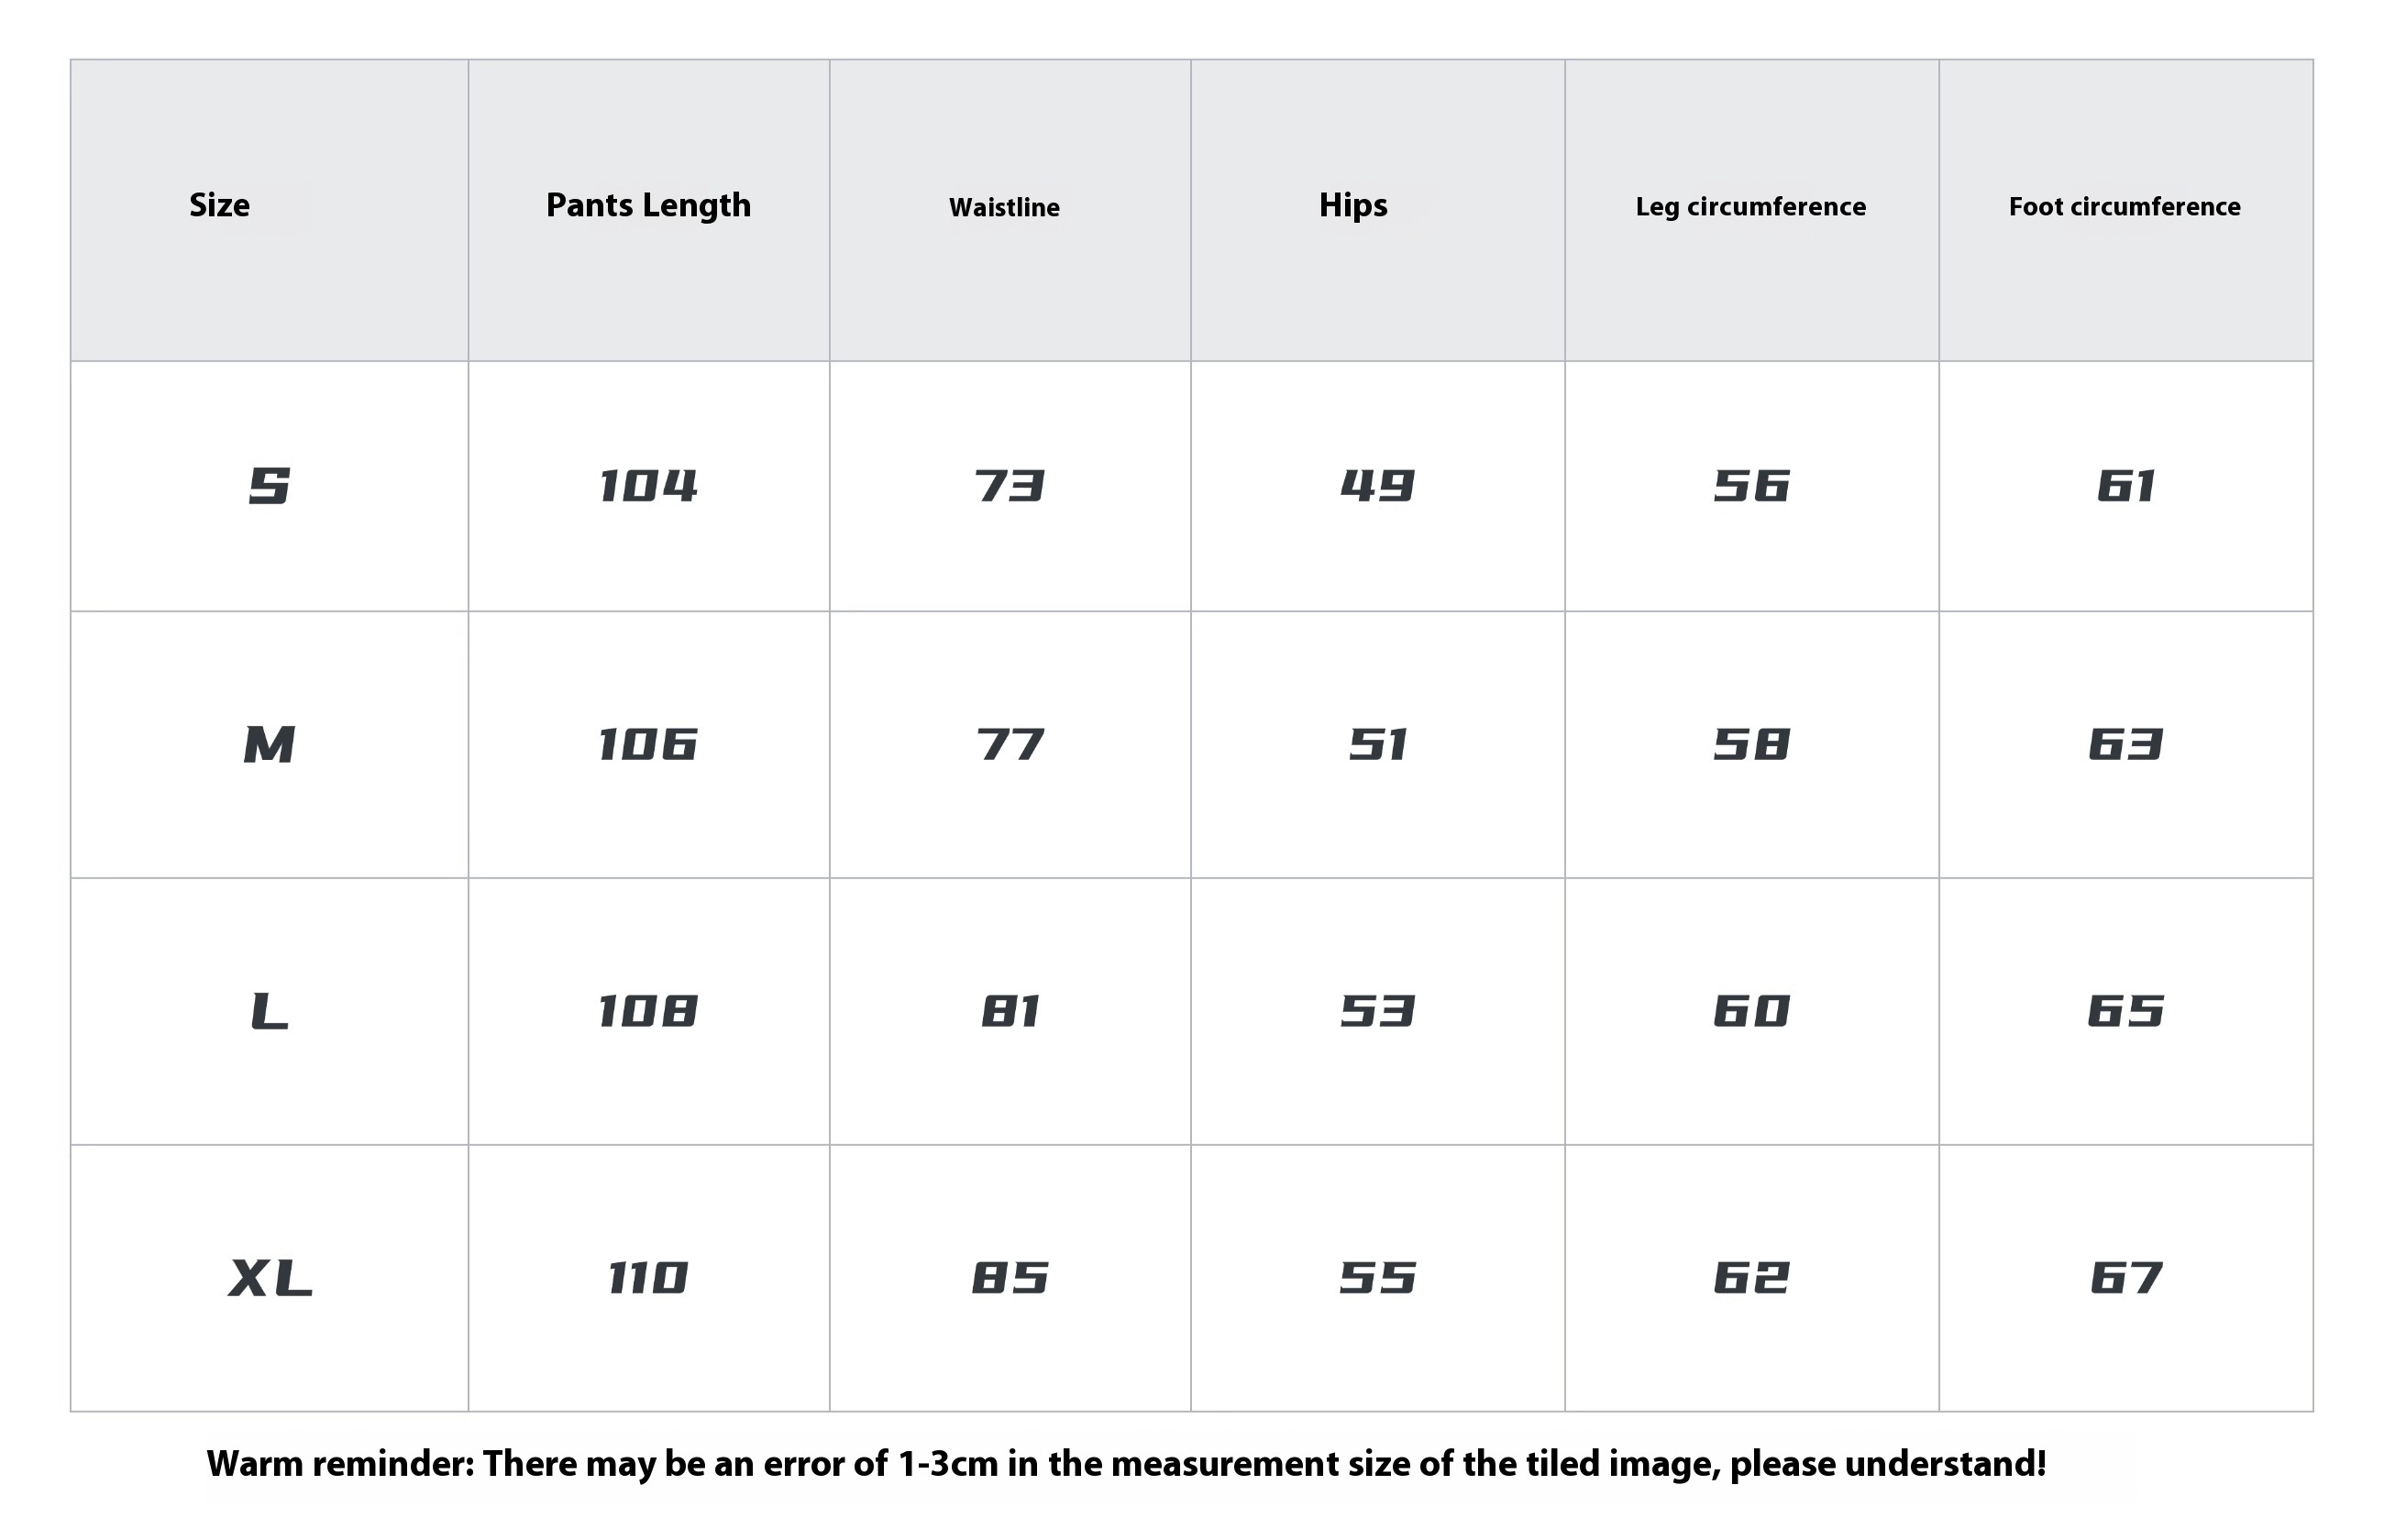Screen dimensions: 2384x1540
Task: Click the Size column header
Action: [x=219, y=205]
